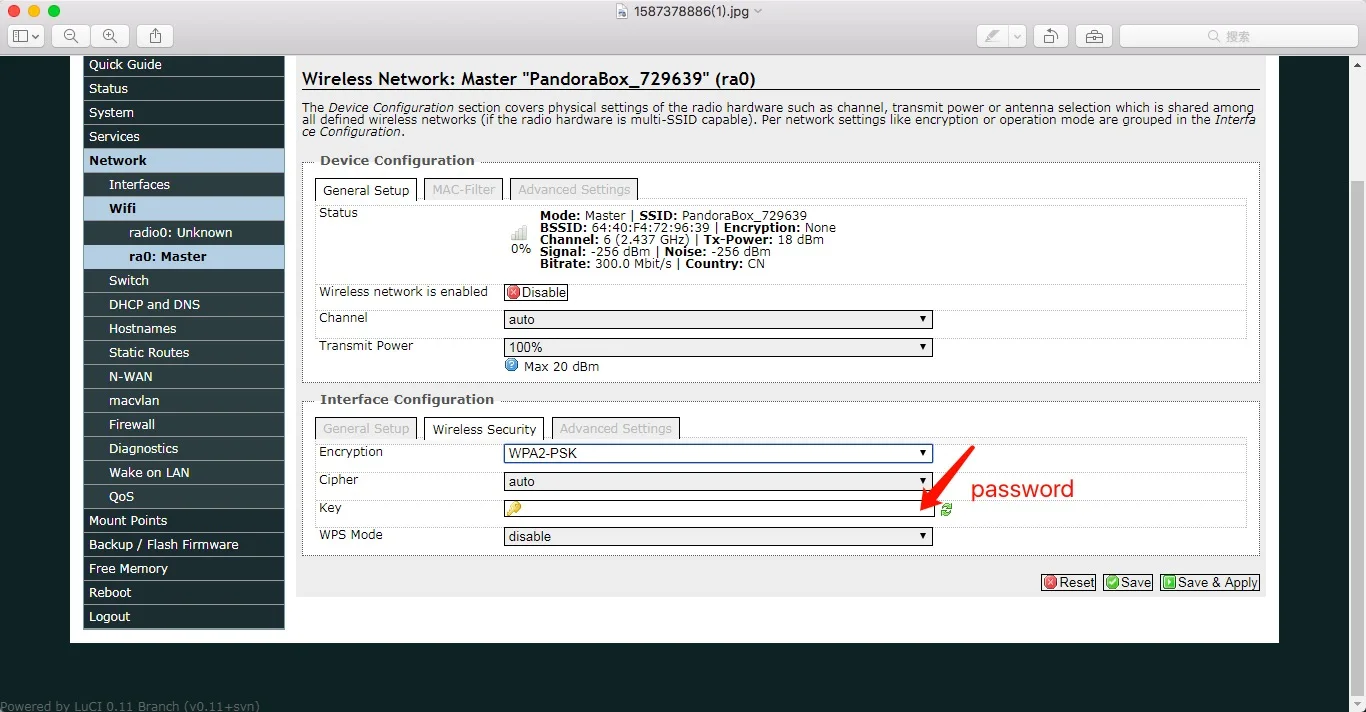Reveal password with the key icon
The image size is (1366, 712).
[x=513, y=509]
